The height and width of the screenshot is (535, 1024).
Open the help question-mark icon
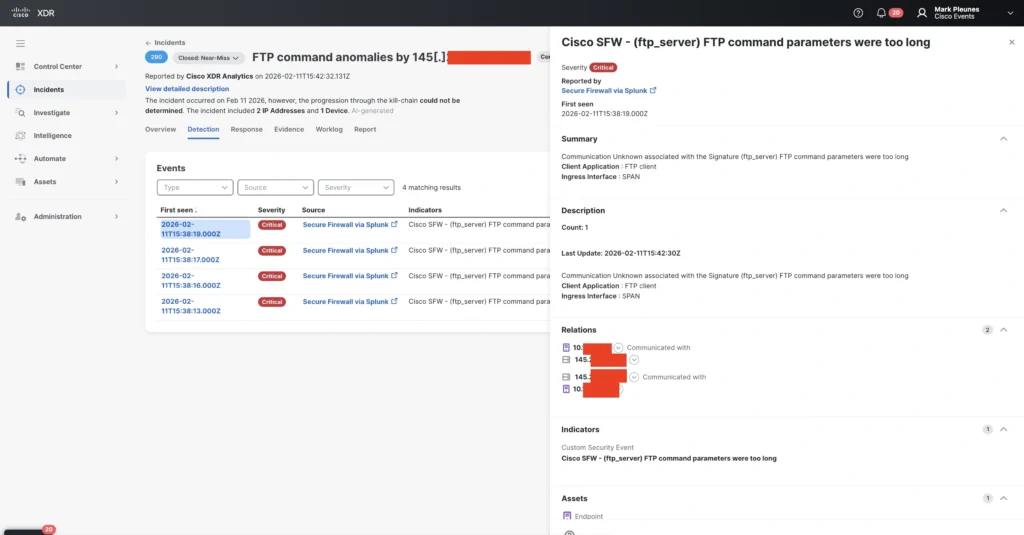pyautogui.click(x=858, y=13)
